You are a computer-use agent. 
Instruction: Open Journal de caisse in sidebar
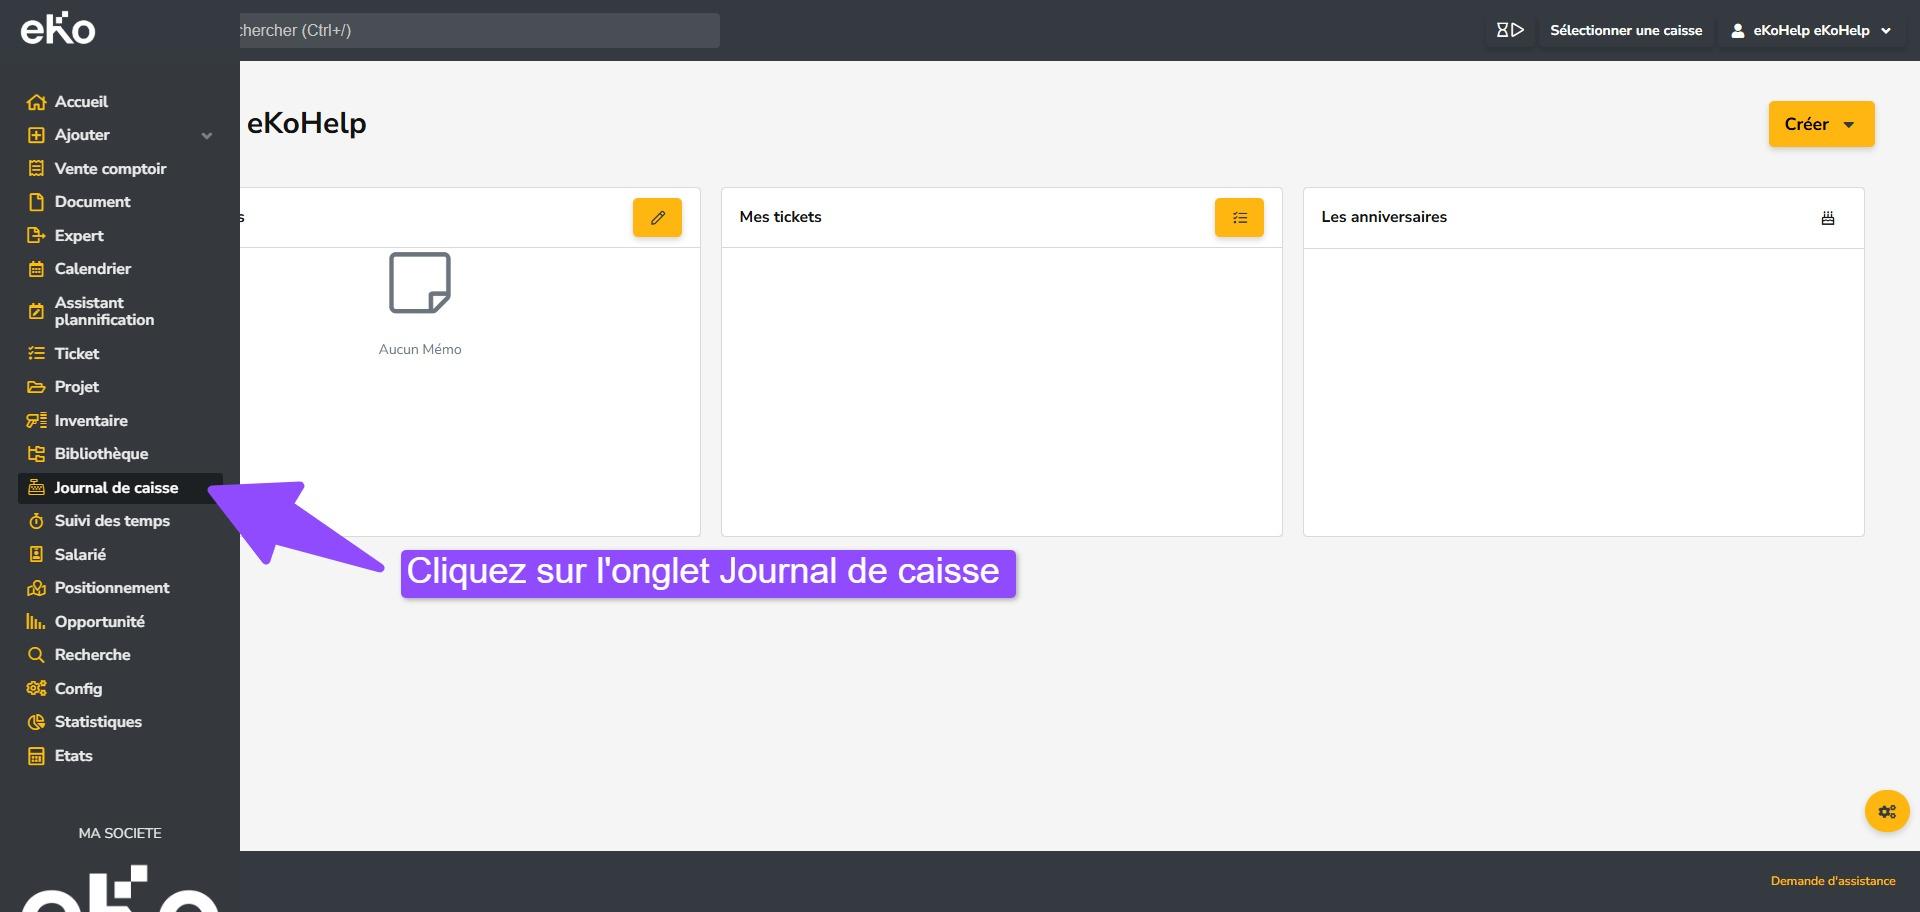point(116,488)
